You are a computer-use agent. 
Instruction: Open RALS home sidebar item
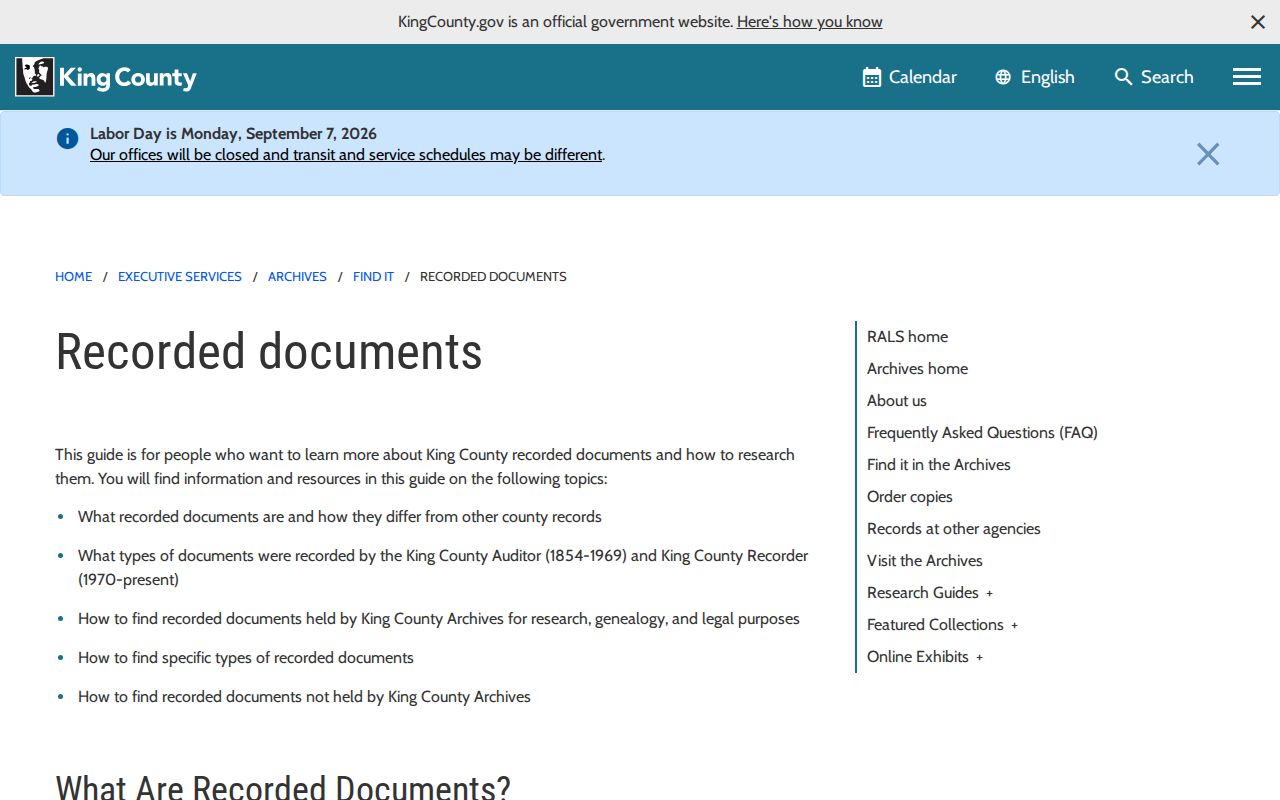pyautogui.click(x=907, y=337)
